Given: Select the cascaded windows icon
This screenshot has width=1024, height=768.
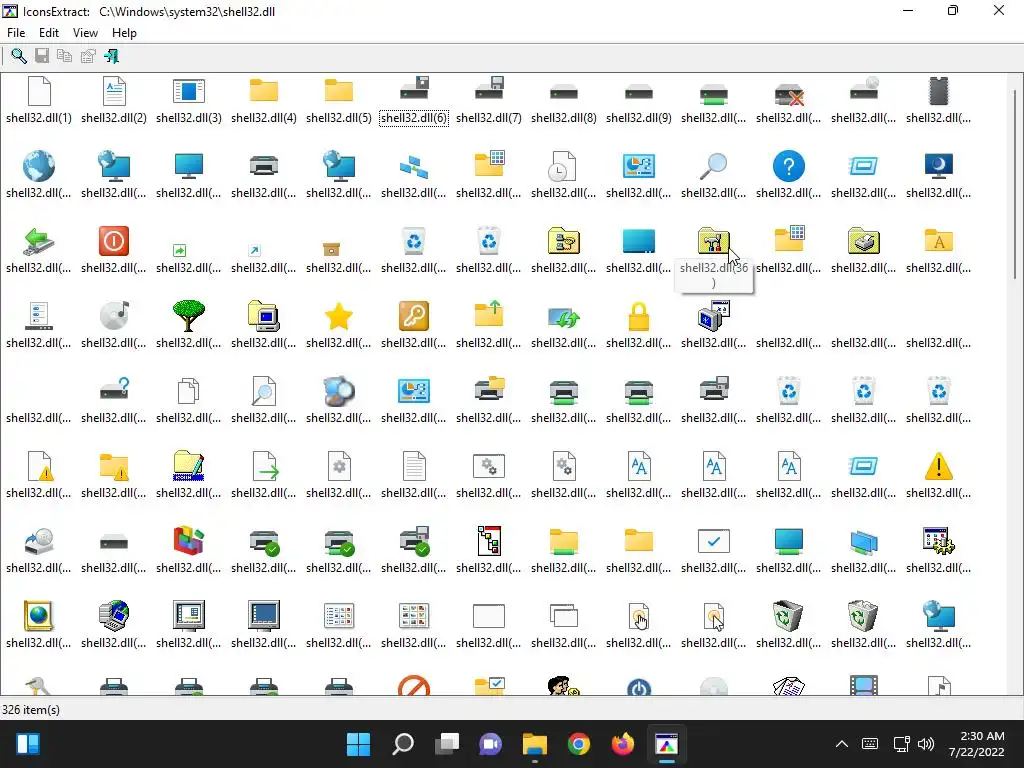Looking at the screenshot, I should coord(564,616).
